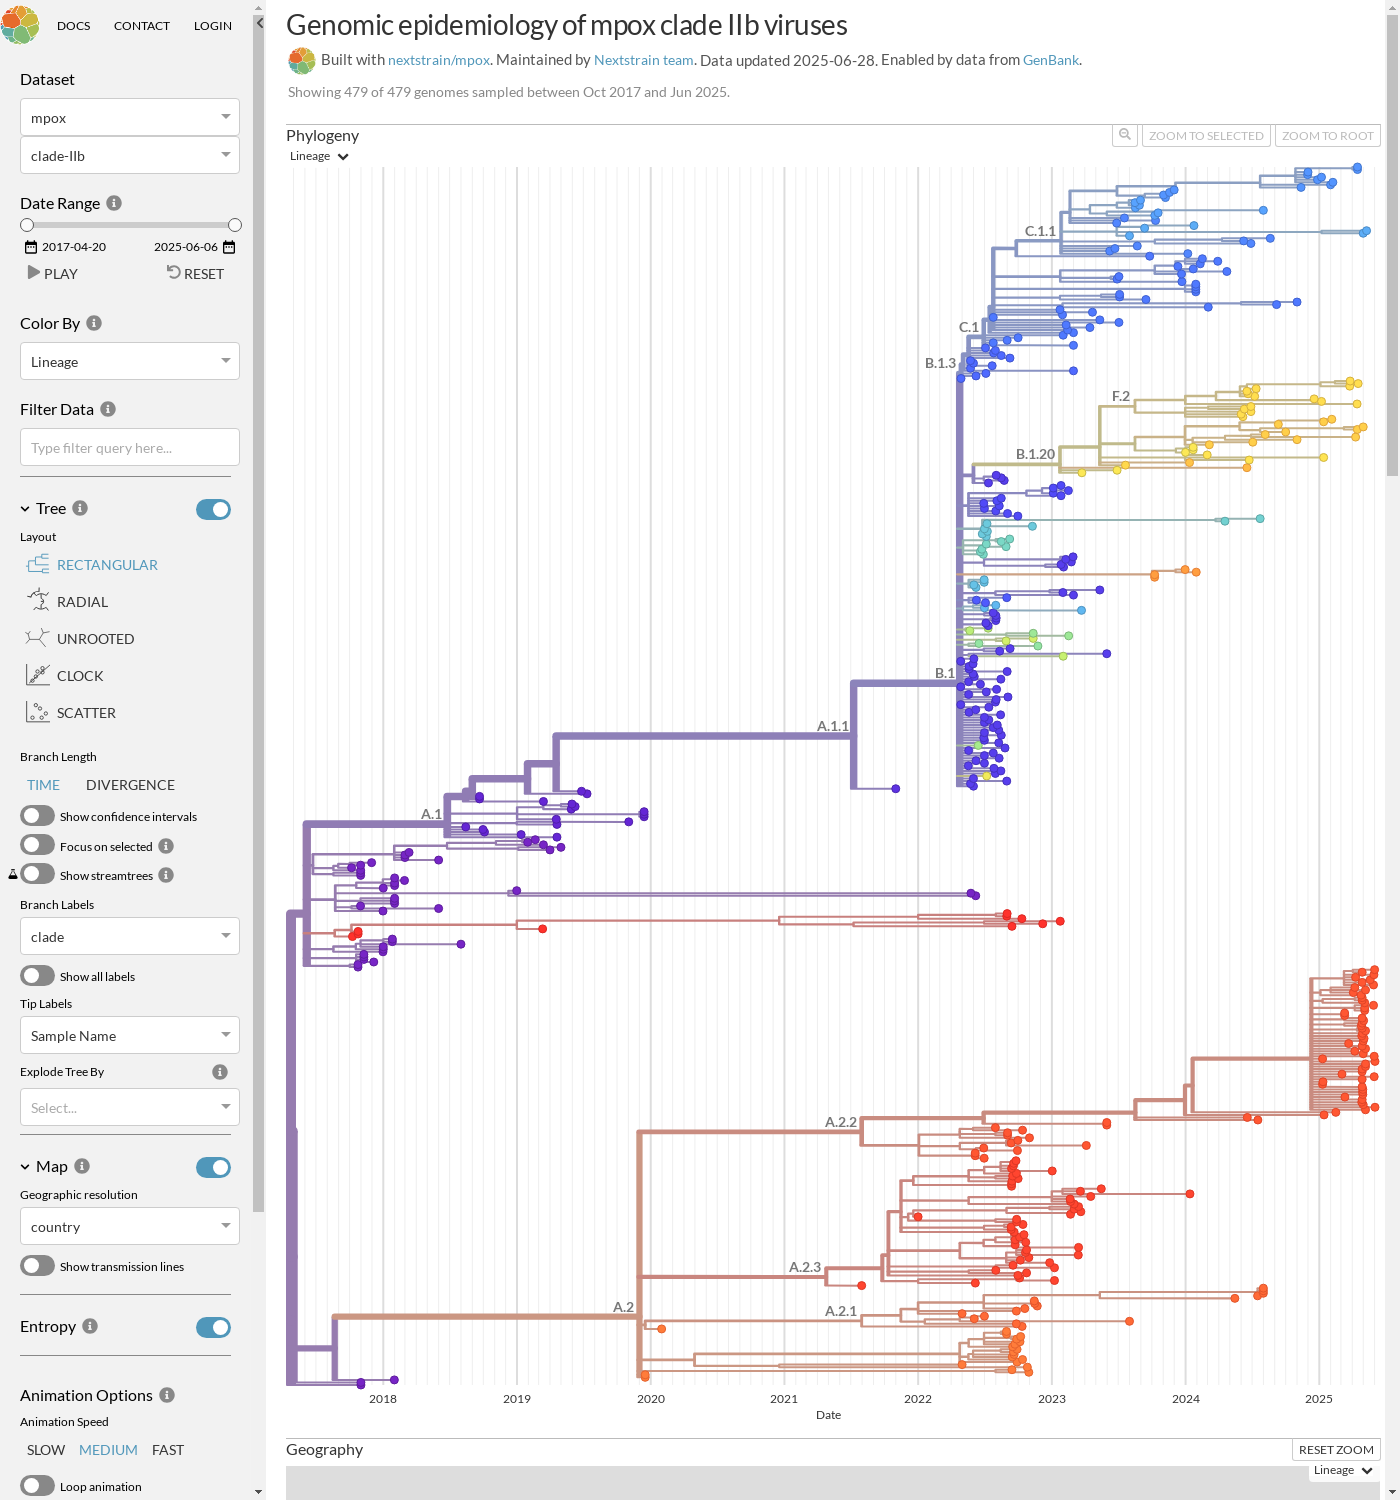Select the Radial tree layout icon
Screen dimensions: 1400x1500
(38, 601)
